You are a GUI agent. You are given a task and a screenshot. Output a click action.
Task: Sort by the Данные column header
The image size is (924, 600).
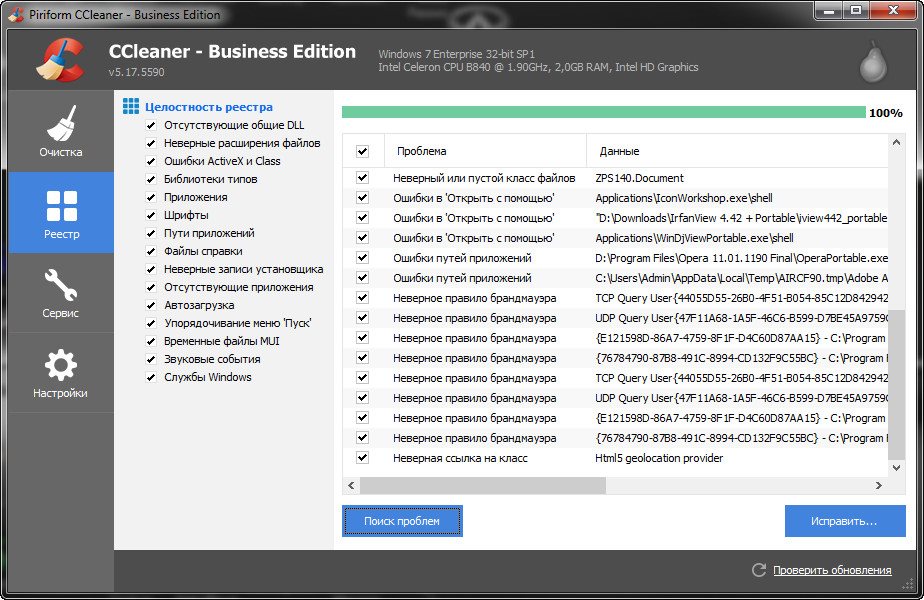(737, 151)
